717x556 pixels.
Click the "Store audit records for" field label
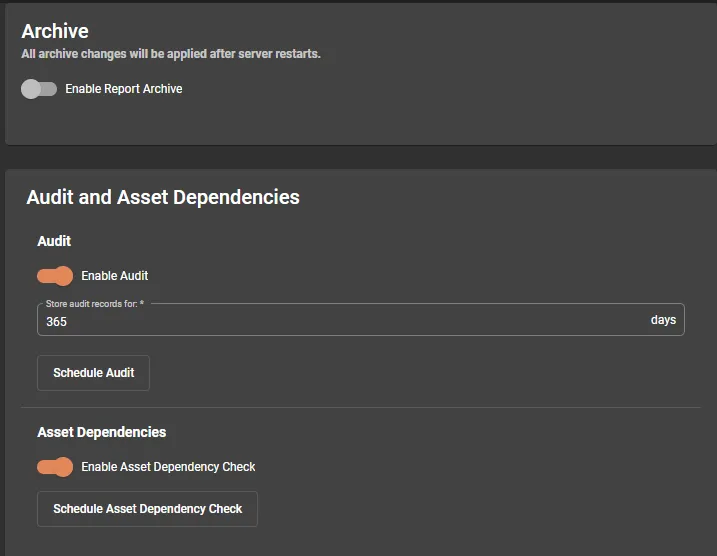pos(95,303)
